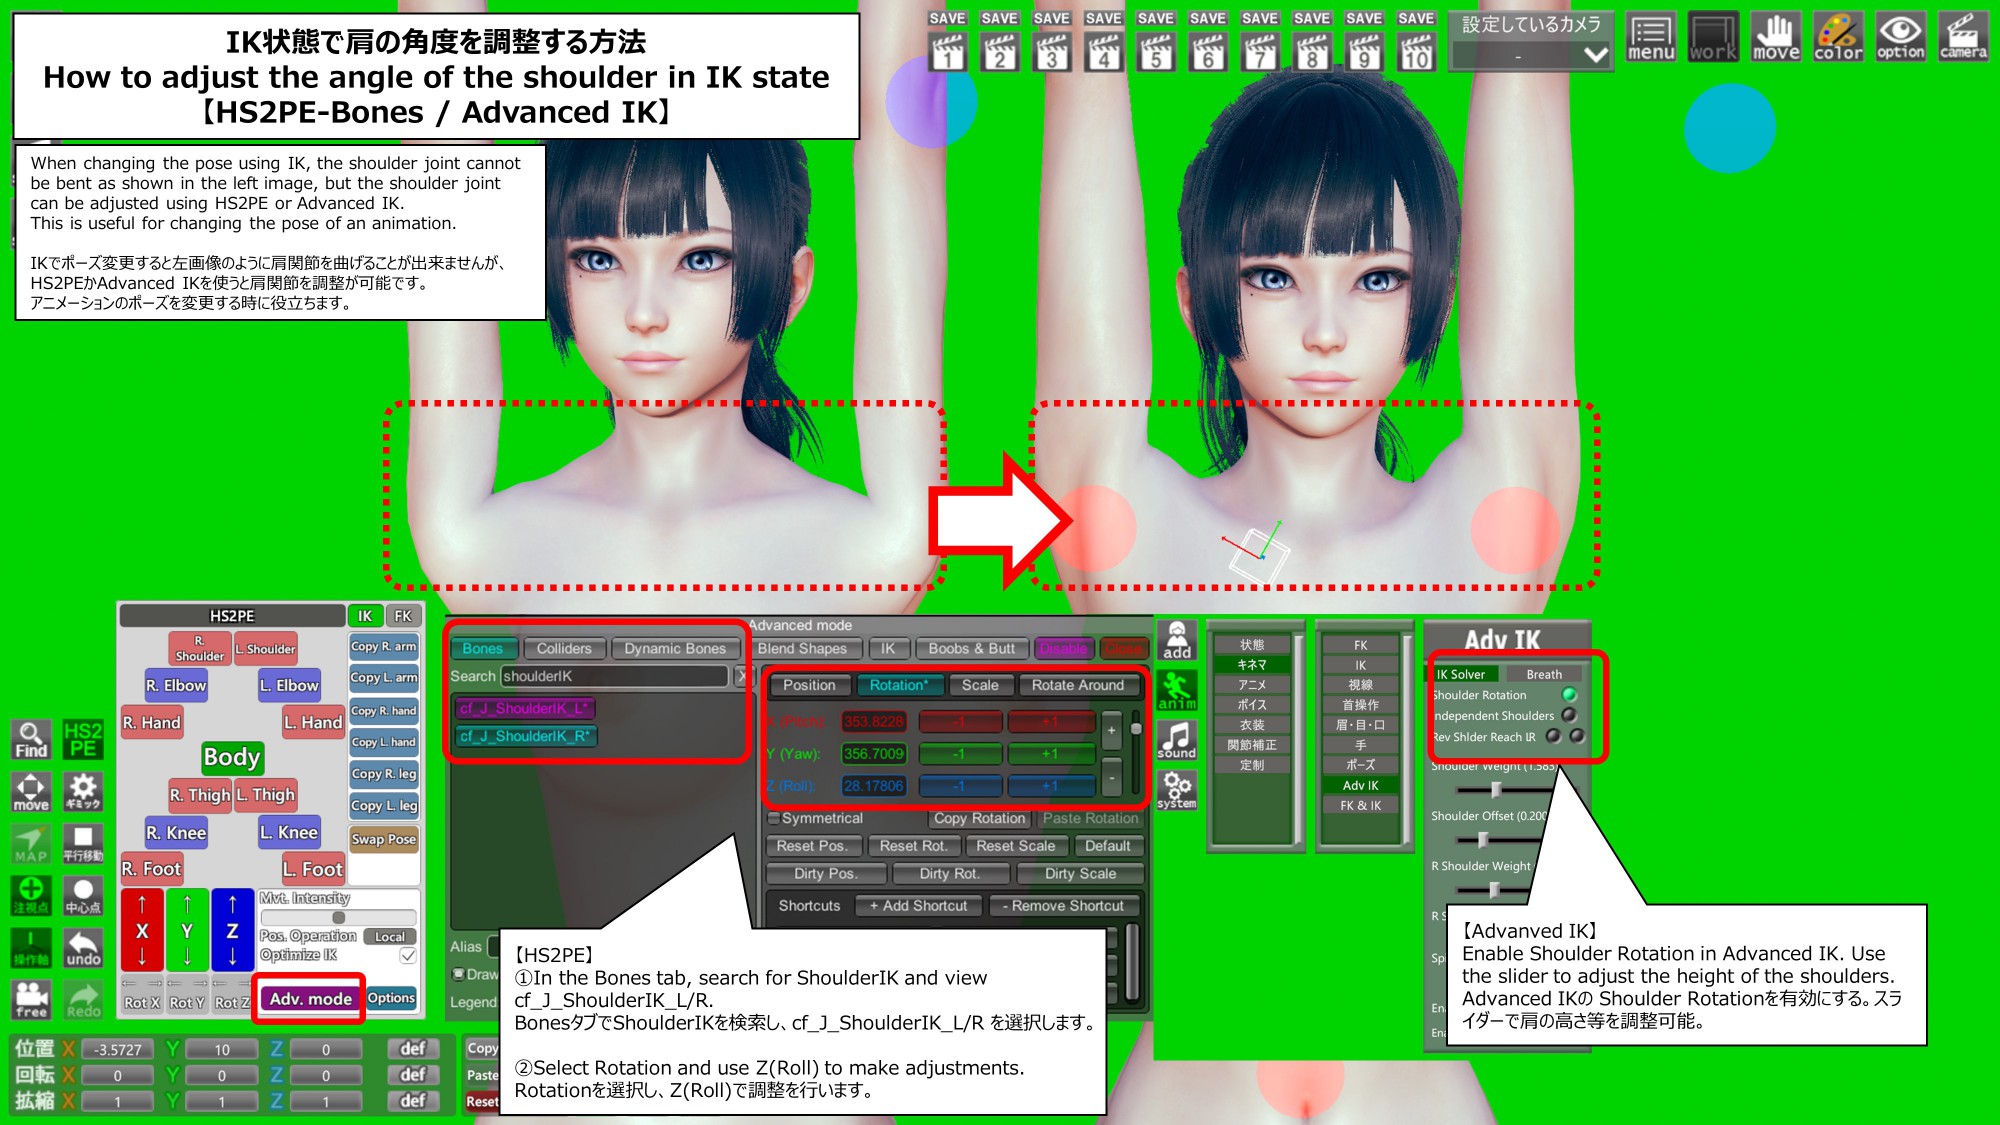Click the menu icon in top toolbar
Screen dimensions: 2000x1125
[x=1650, y=38]
